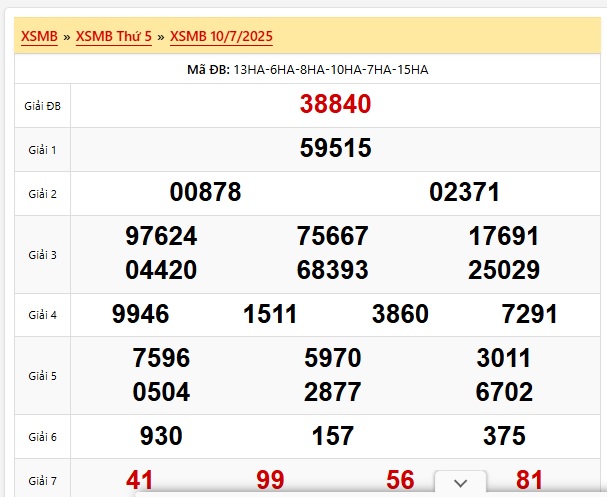607x497 pixels.
Task: Select Giải 5 number 7596
Action: [x=161, y=358]
